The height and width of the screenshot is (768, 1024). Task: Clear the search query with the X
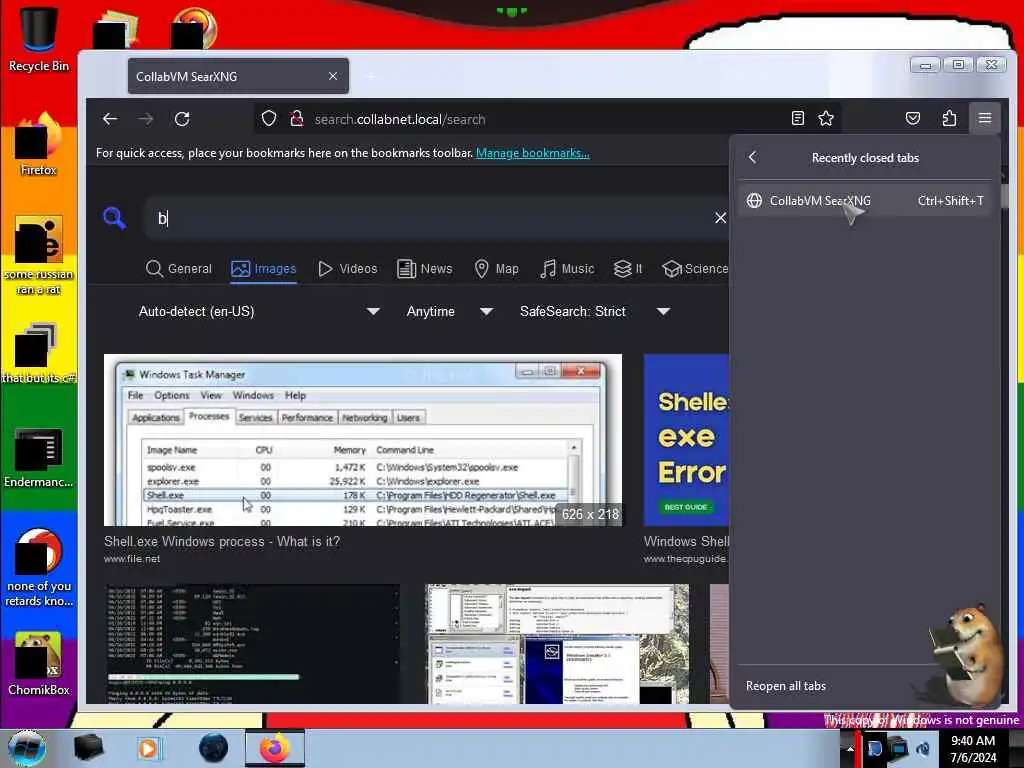click(720, 217)
